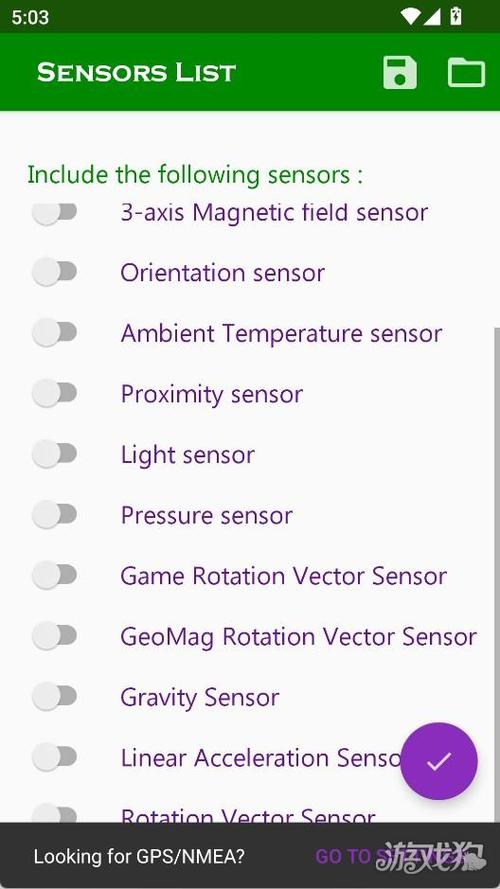Enable GeoMag Rotation Vector Sensor switch
500x889 pixels.
[54, 636]
